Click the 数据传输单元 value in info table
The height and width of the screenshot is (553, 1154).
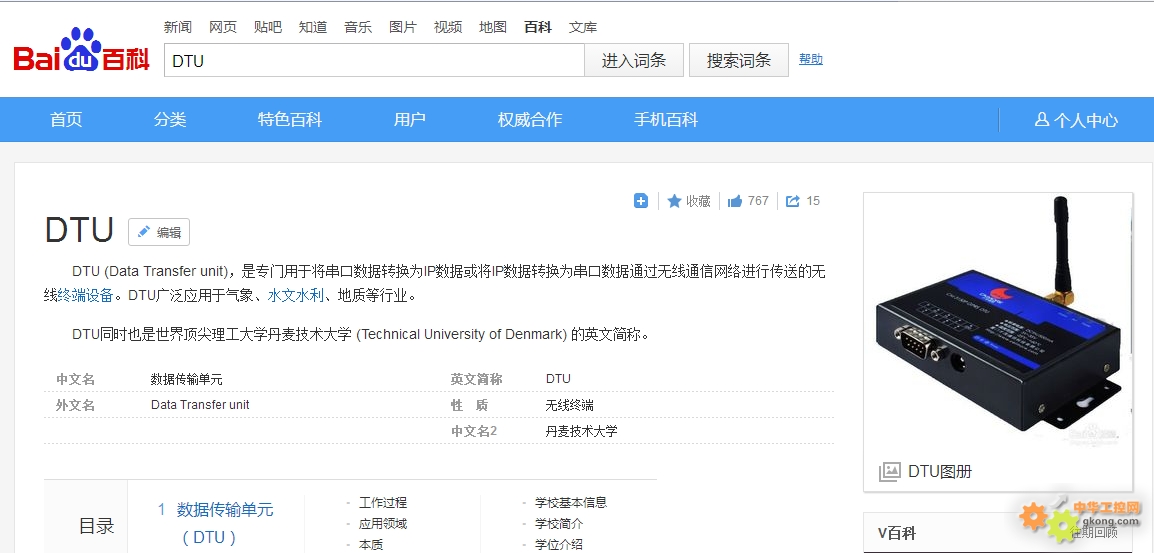[x=186, y=379]
